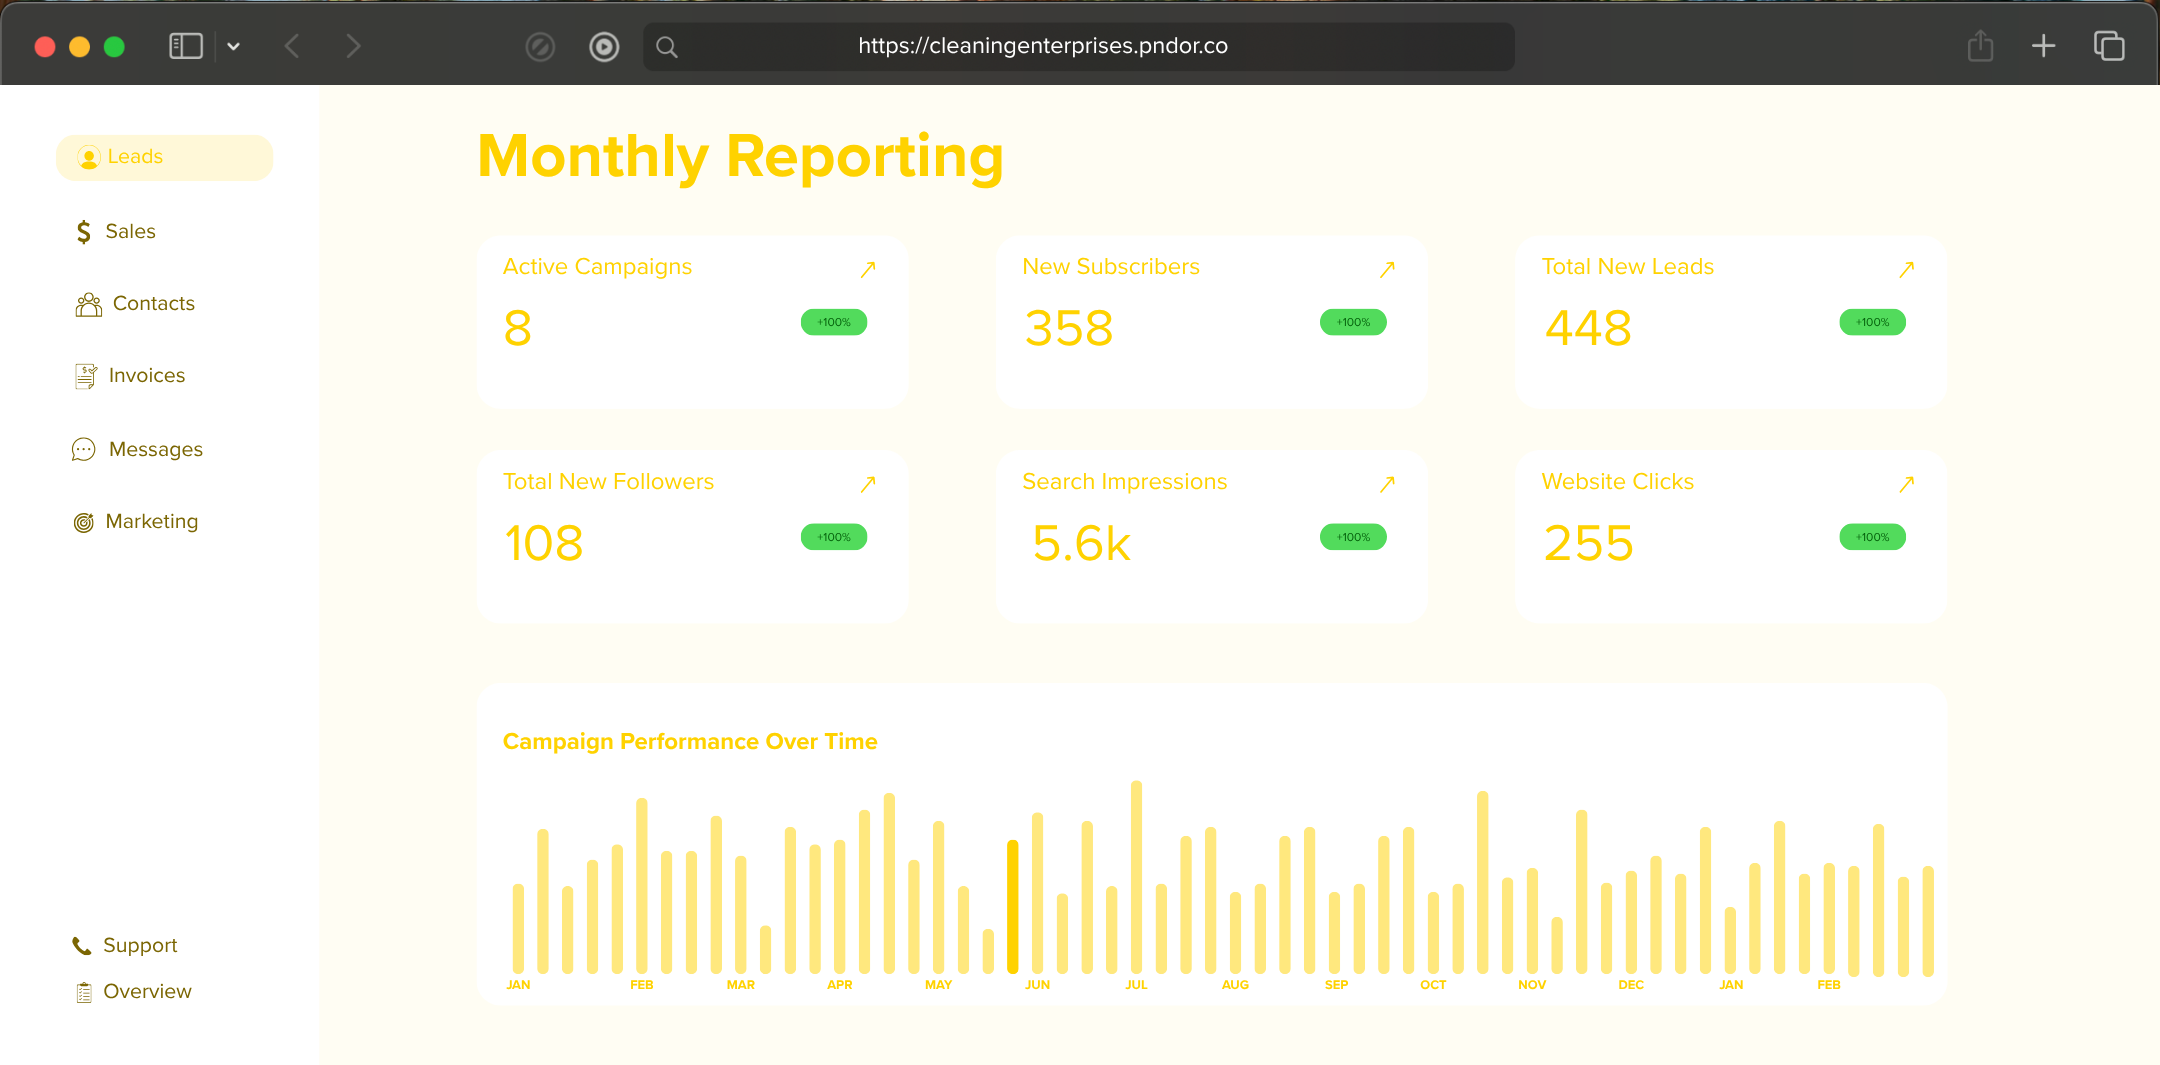Click the AUG label on chart axis
This screenshot has height=1065, width=2160.
coord(1235,985)
